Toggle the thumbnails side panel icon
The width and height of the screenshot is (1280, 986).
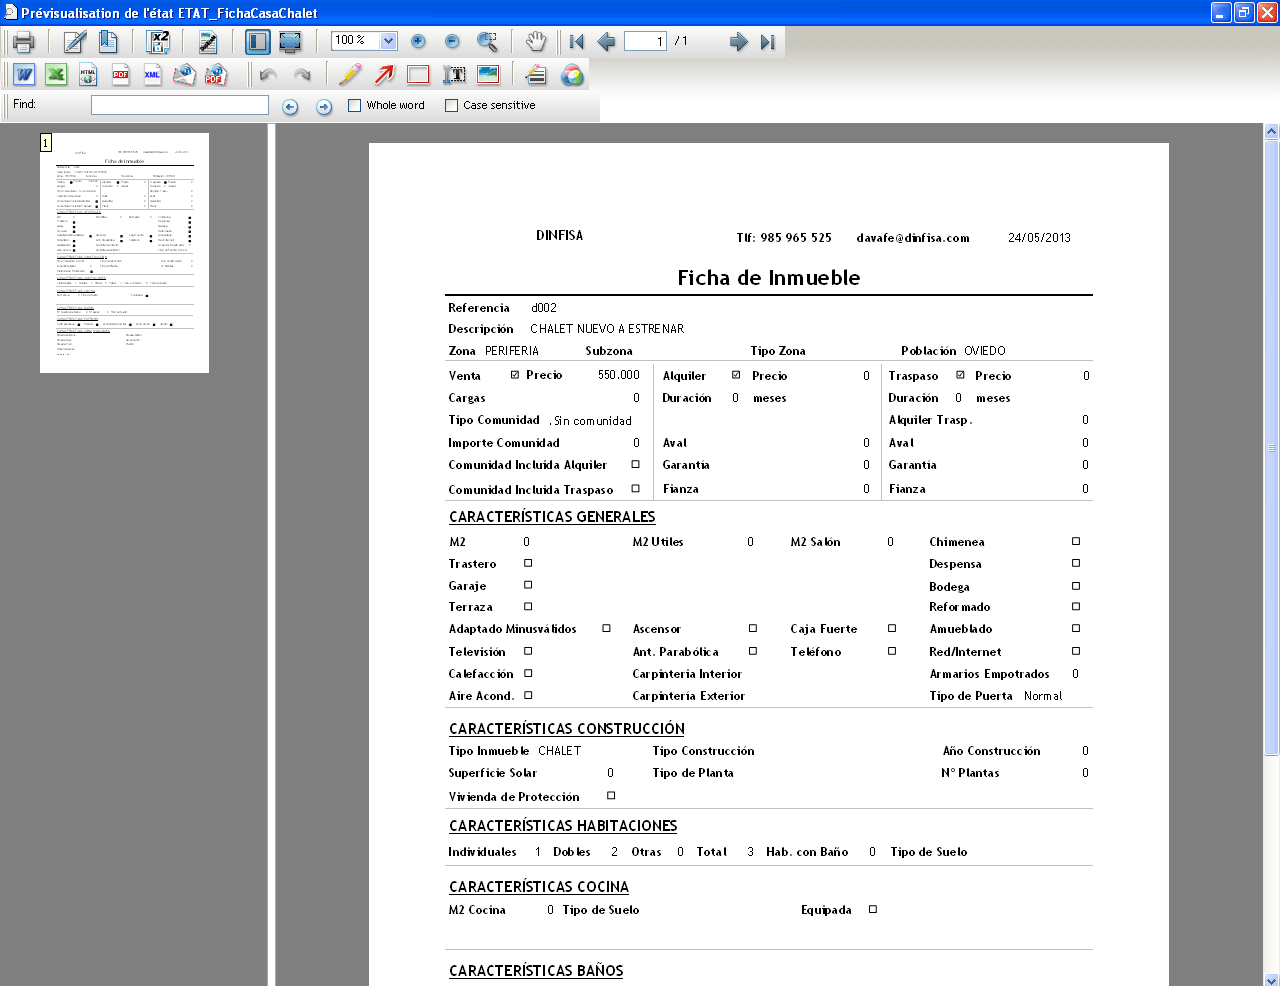pos(257,42)
